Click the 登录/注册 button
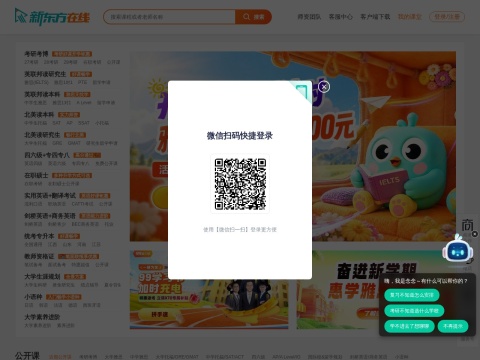Viewport: 480px width, 360px height. pos(447,17)
